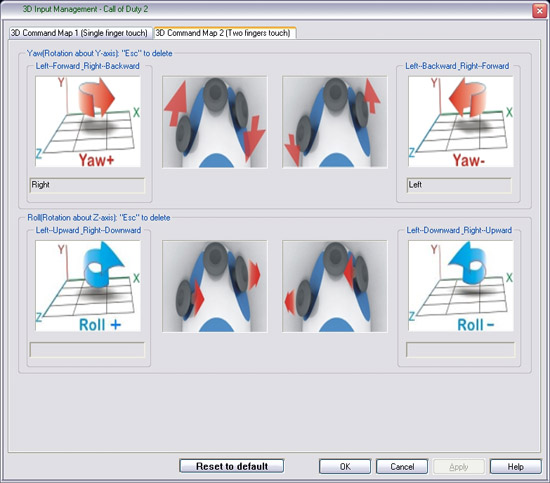Click the left-backward right-forward finger gesture picture
550x483 pixels.
click(x=335, y=122)
